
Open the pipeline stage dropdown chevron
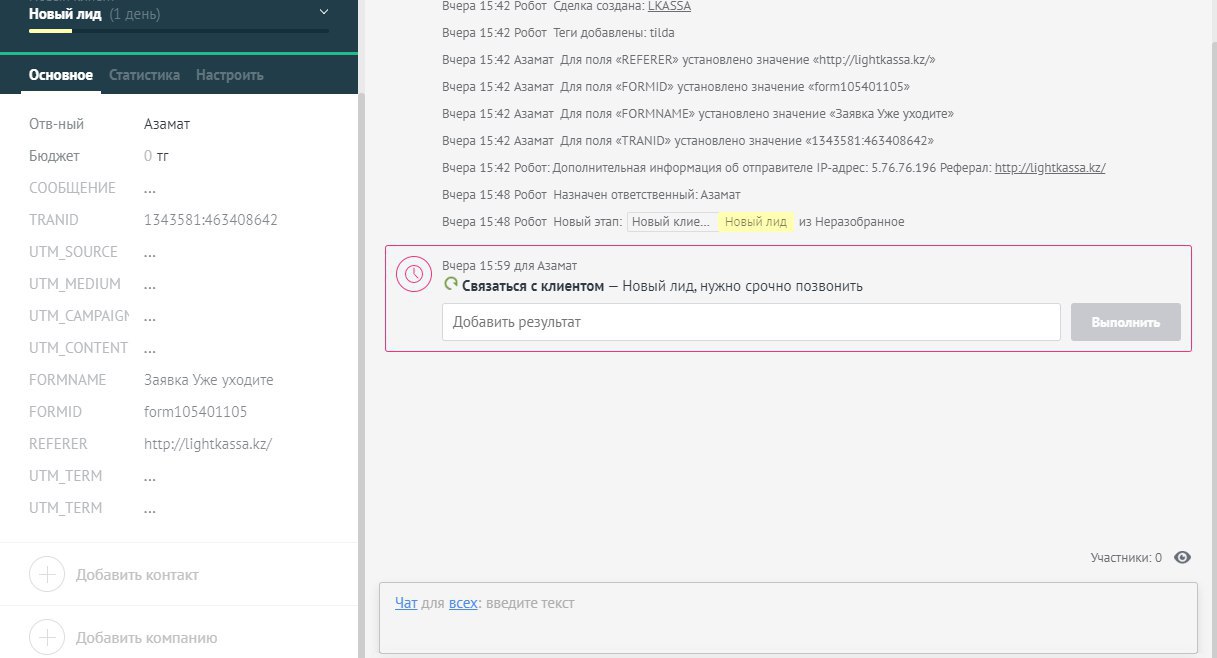[x=323, y=12]
